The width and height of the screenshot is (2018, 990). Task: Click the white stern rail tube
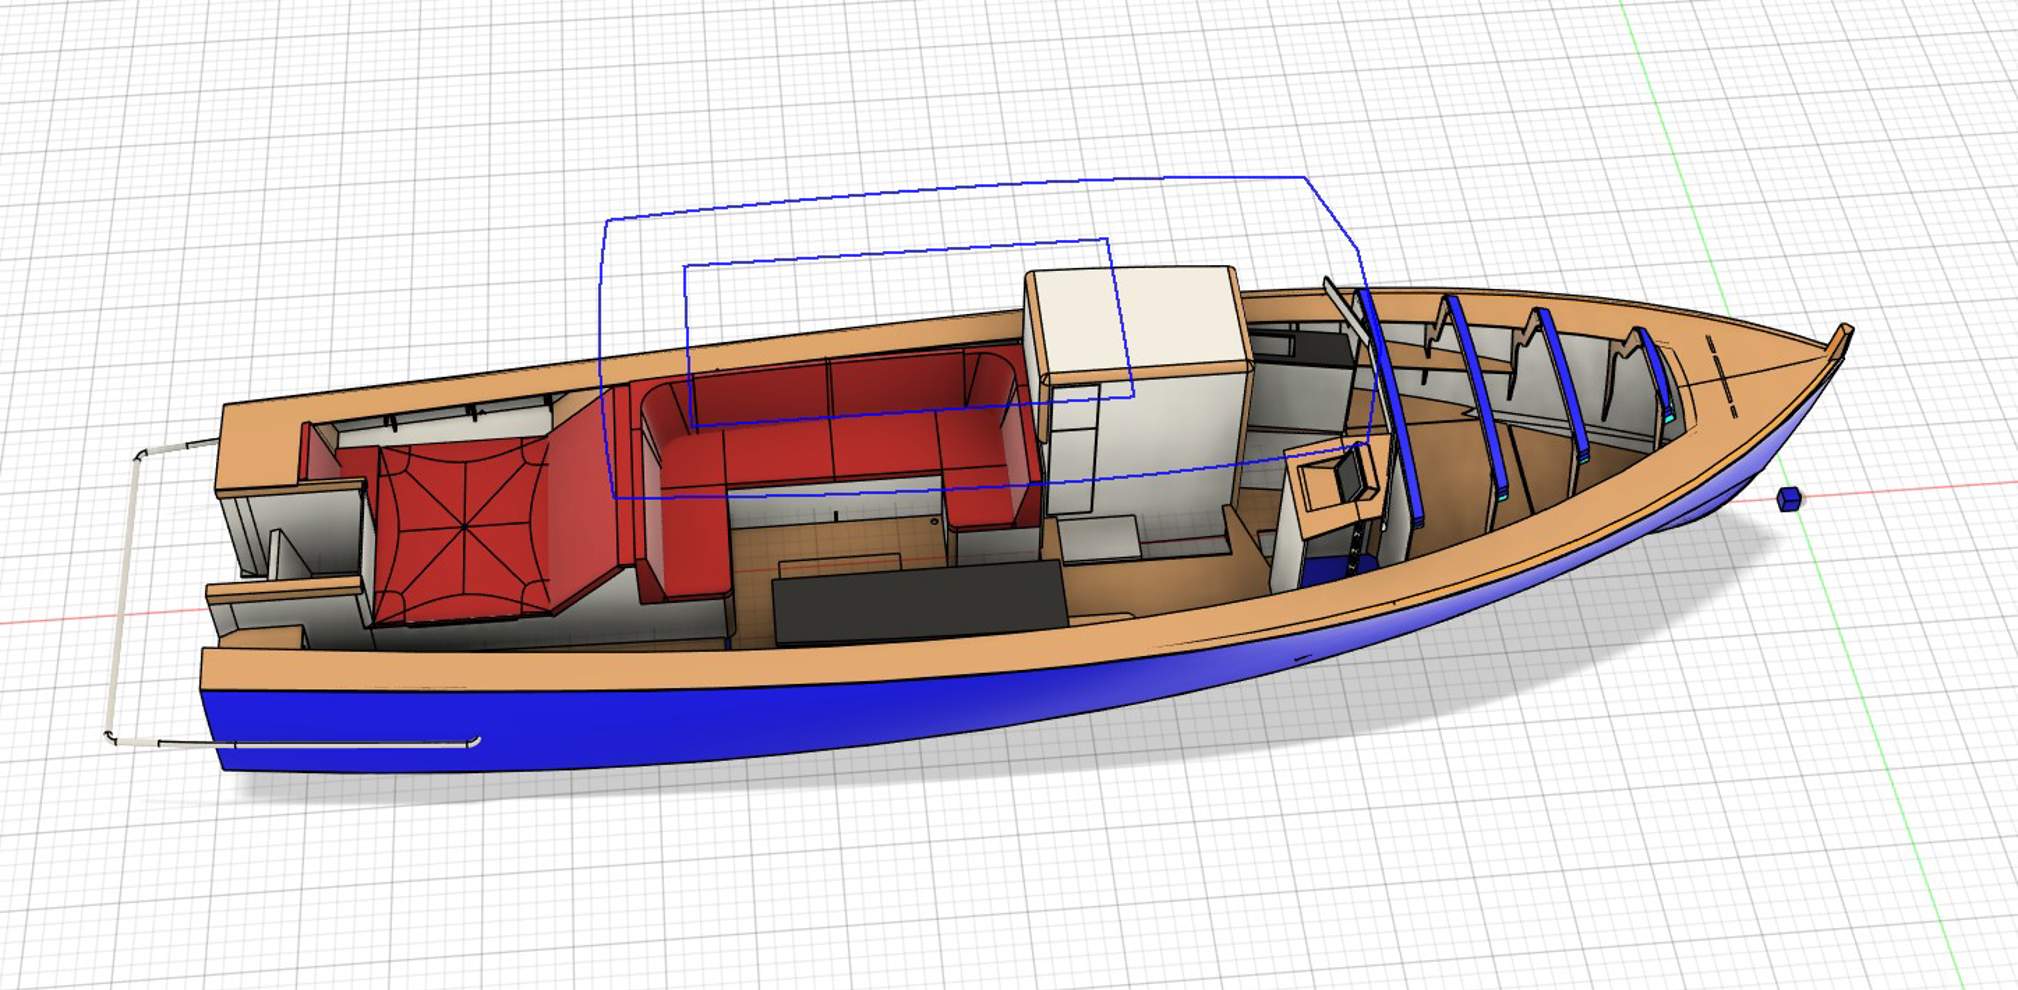[x=120, y=600]
